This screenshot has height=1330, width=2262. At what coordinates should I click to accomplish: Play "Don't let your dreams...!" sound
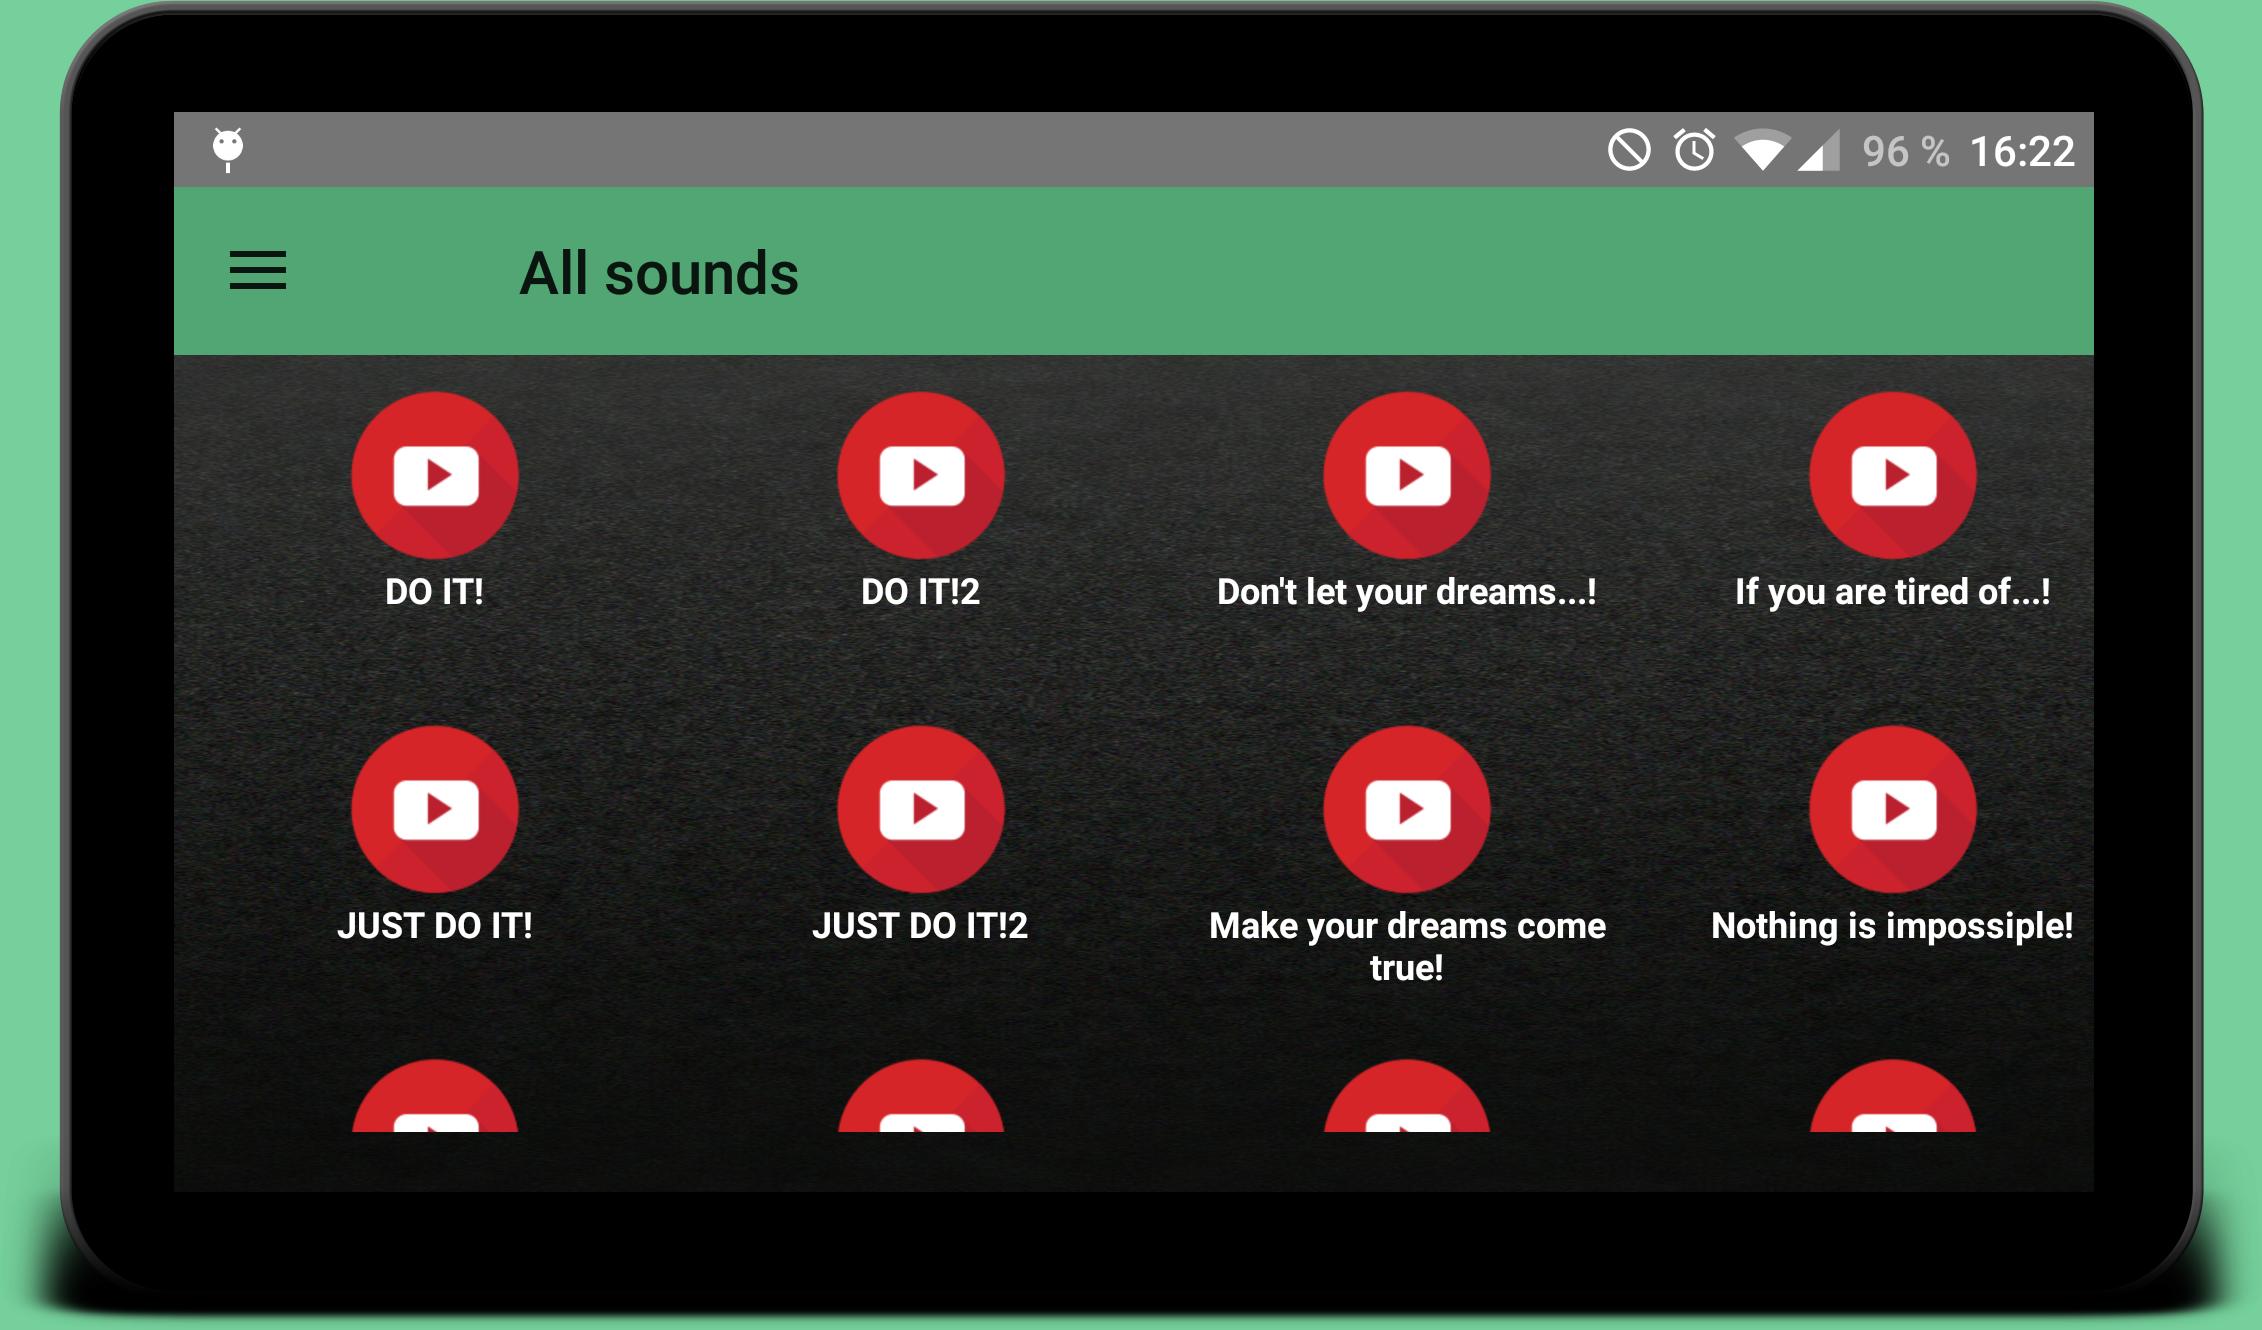(1407, 475)
